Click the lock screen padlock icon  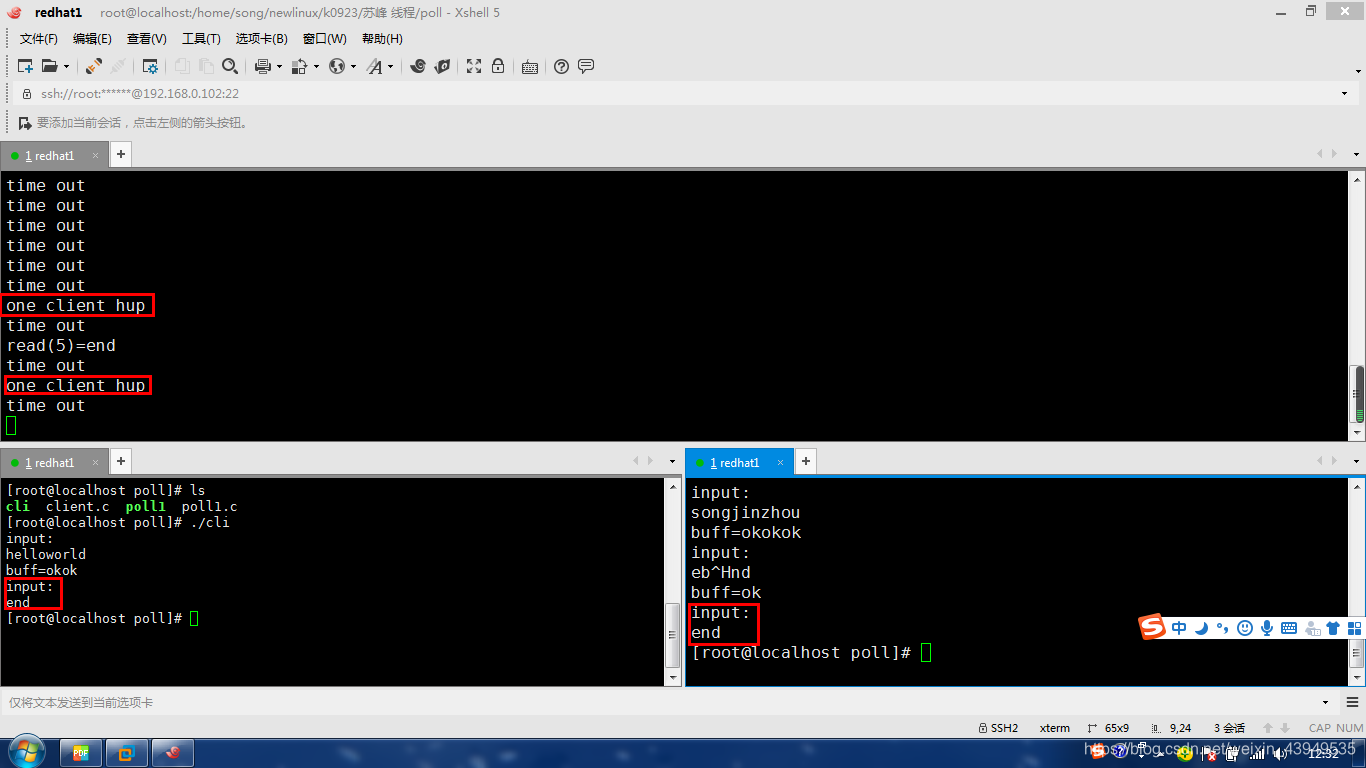pos(498,66)
